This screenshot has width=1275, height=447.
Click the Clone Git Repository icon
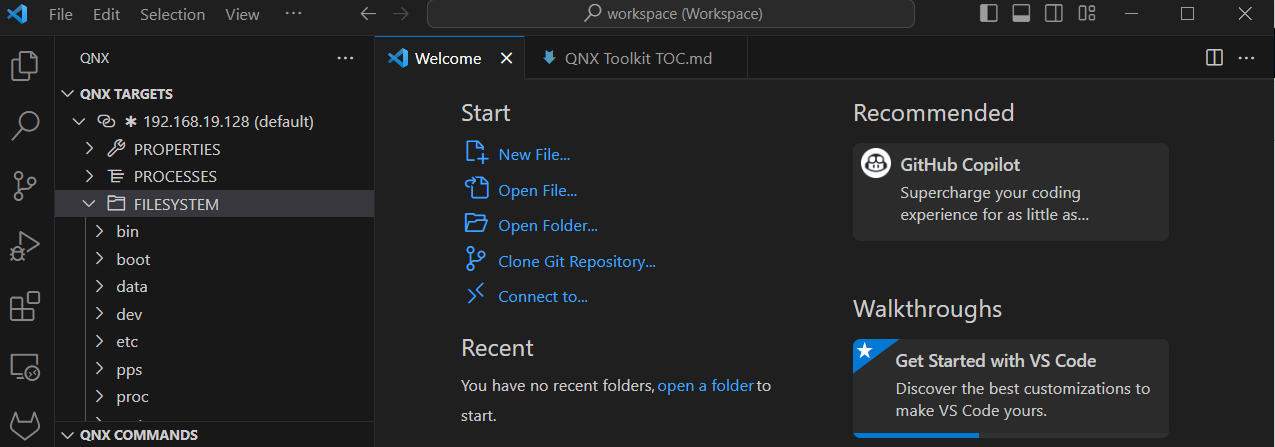(x=476, y=260)
